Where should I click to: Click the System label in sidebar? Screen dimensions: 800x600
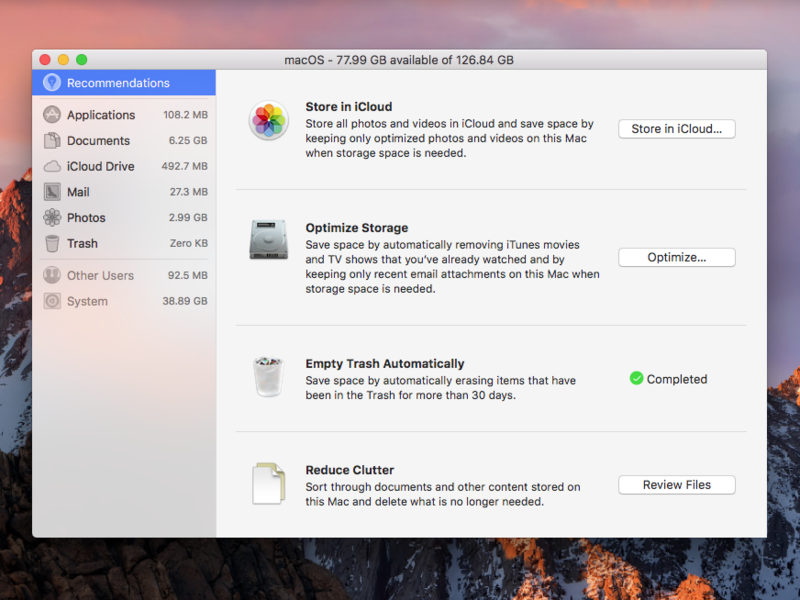click(x=87, y=302)
